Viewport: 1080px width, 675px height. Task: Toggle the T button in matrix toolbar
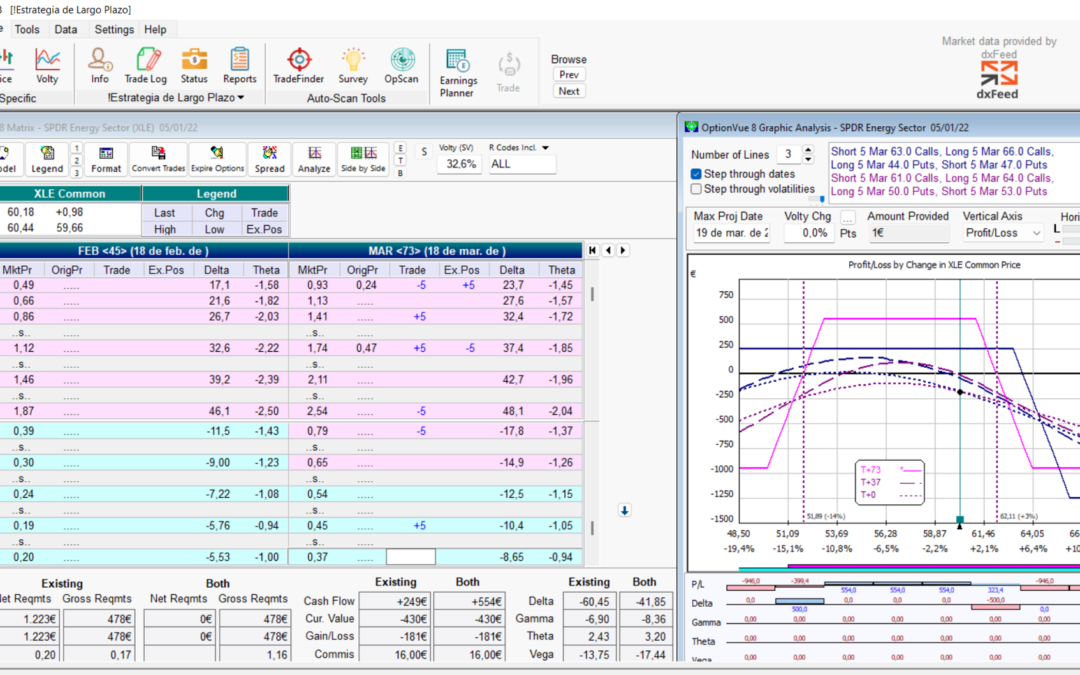400,160
